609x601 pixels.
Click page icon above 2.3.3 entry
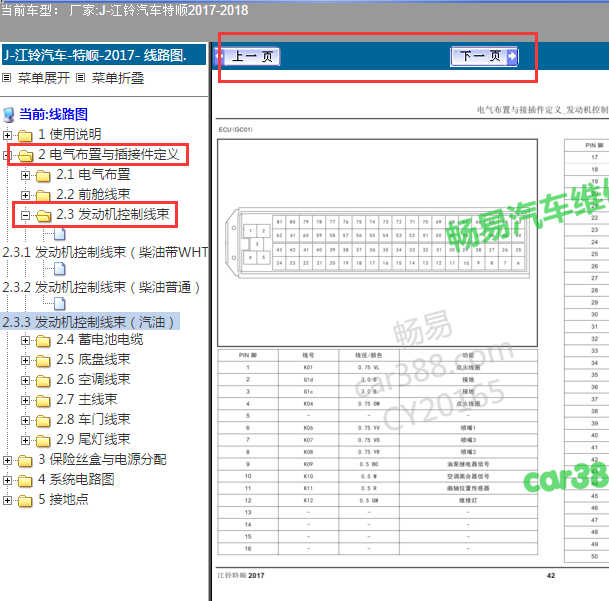(59, 303)
